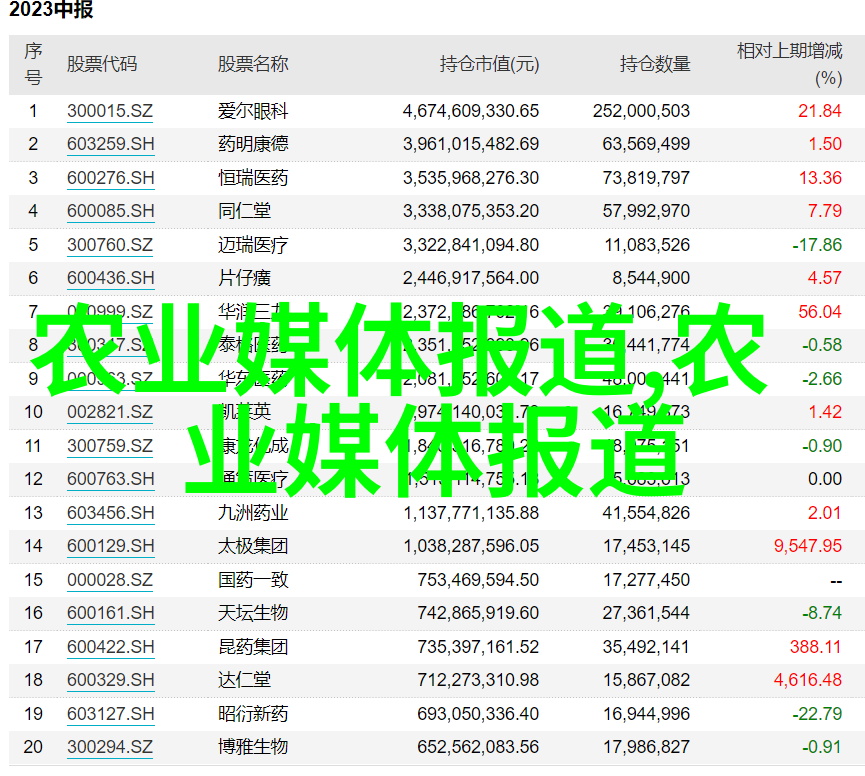Select the stock name 国药一致
865x776 pixels.
pos(253,580)
